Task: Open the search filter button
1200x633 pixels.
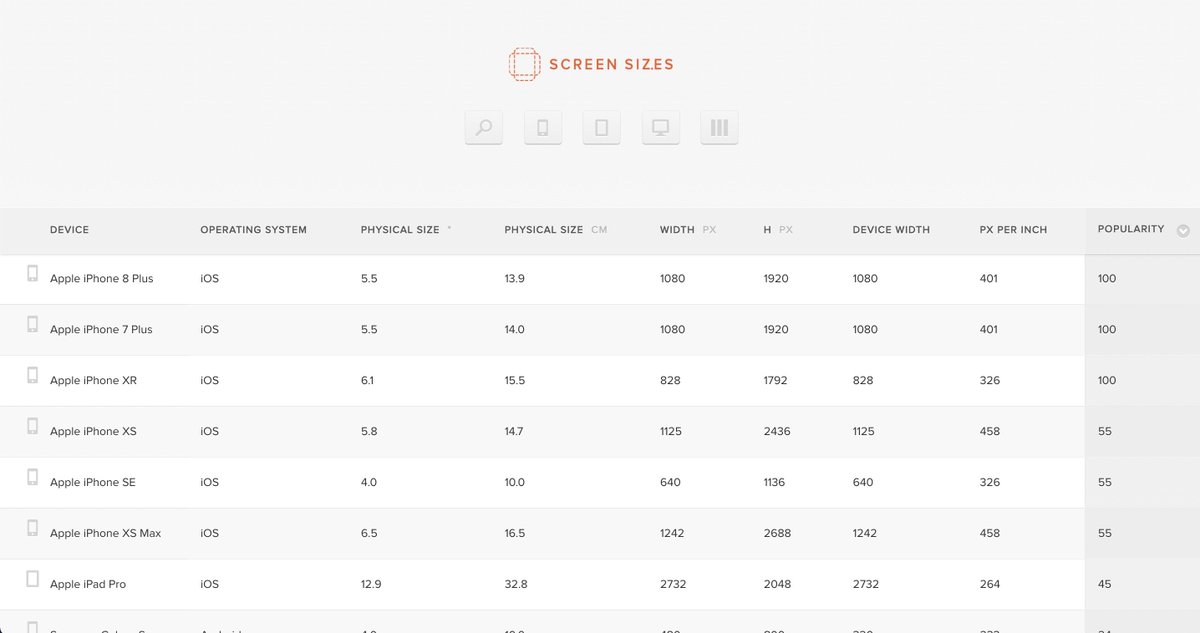Action: point(484,127)
